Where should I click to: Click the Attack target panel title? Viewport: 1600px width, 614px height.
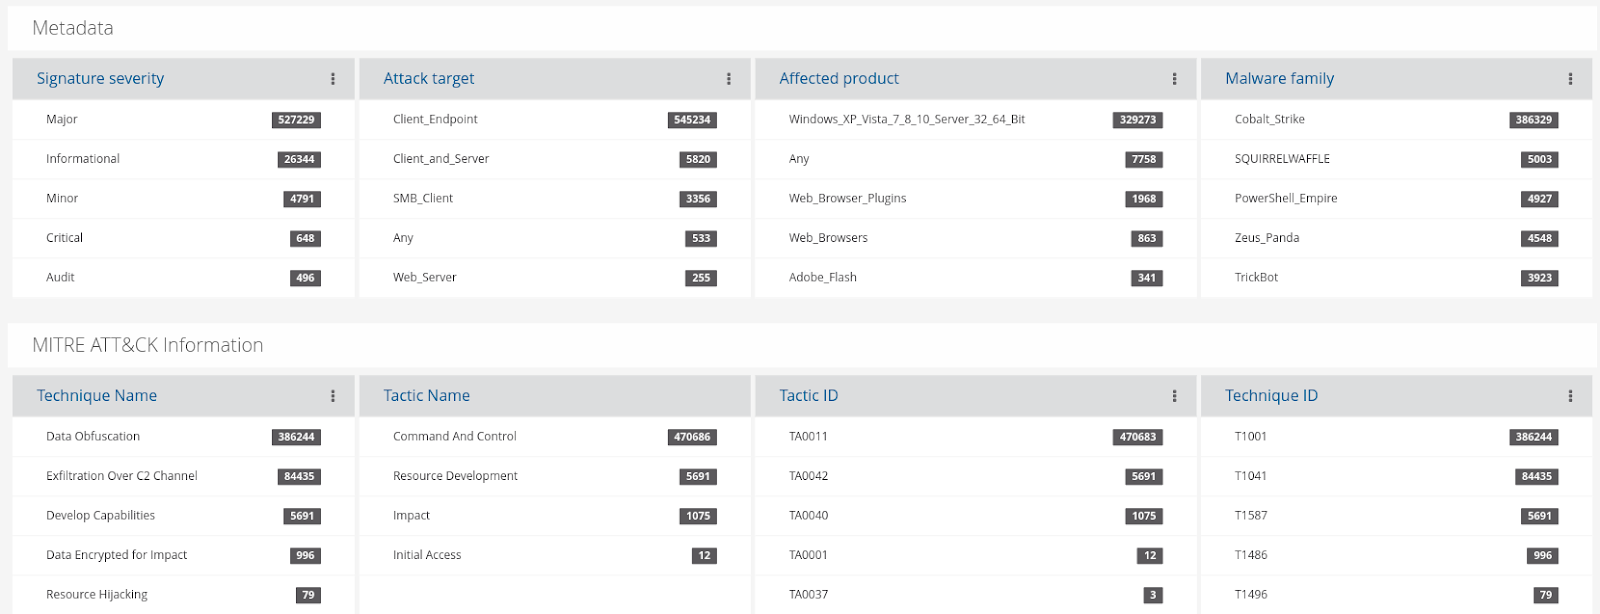tap(429, 79)
